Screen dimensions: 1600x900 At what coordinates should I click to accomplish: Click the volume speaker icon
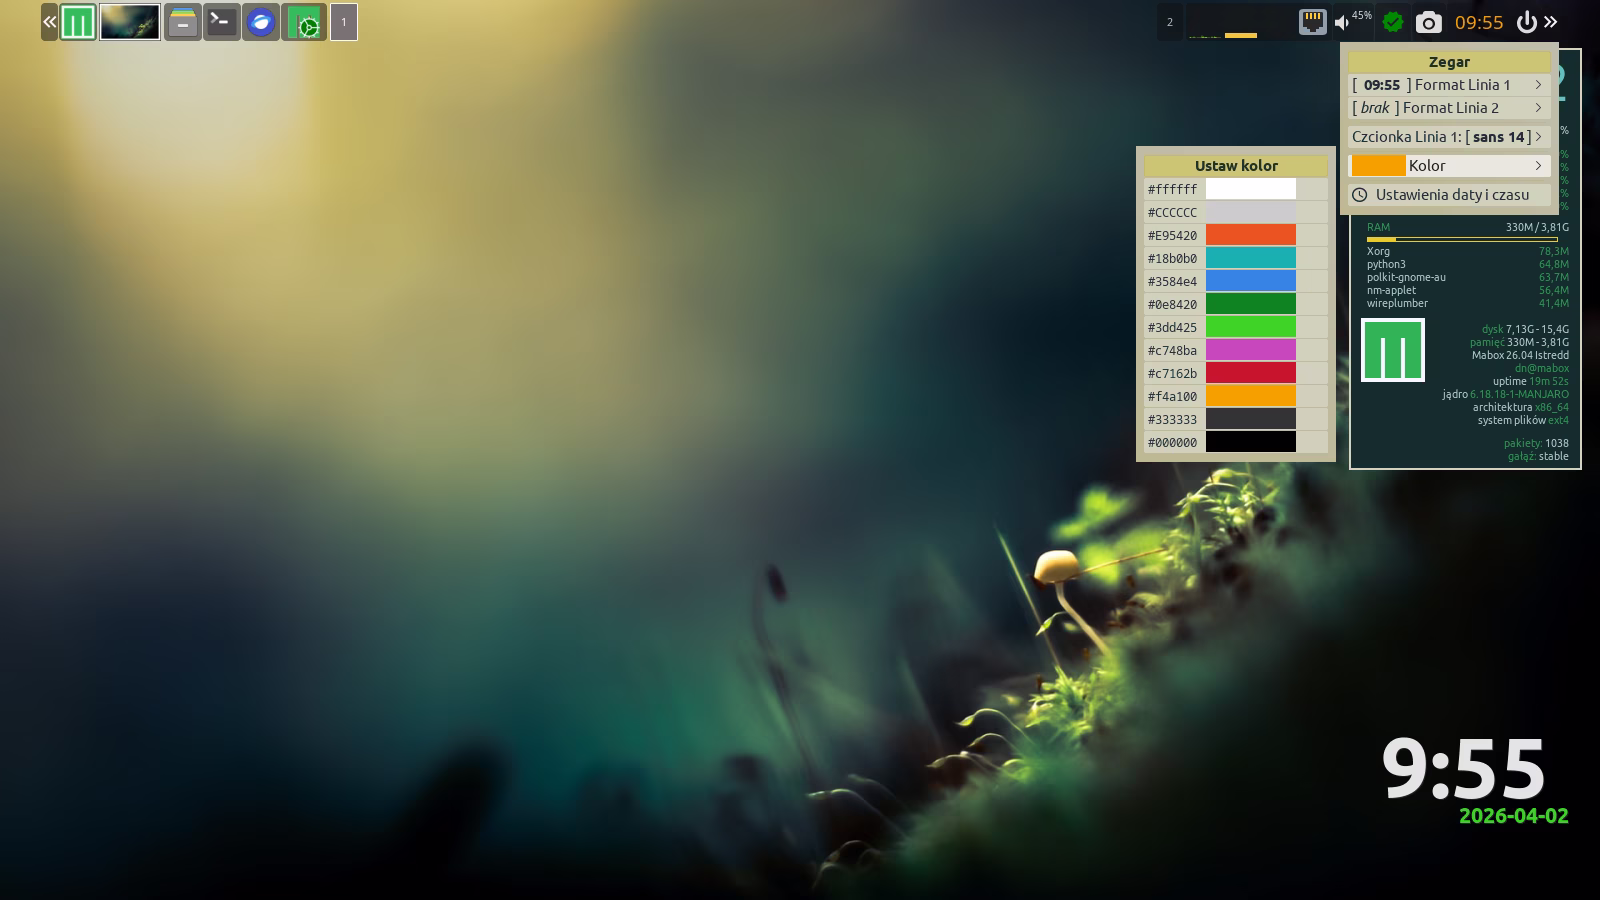(x=1342, y=22)
